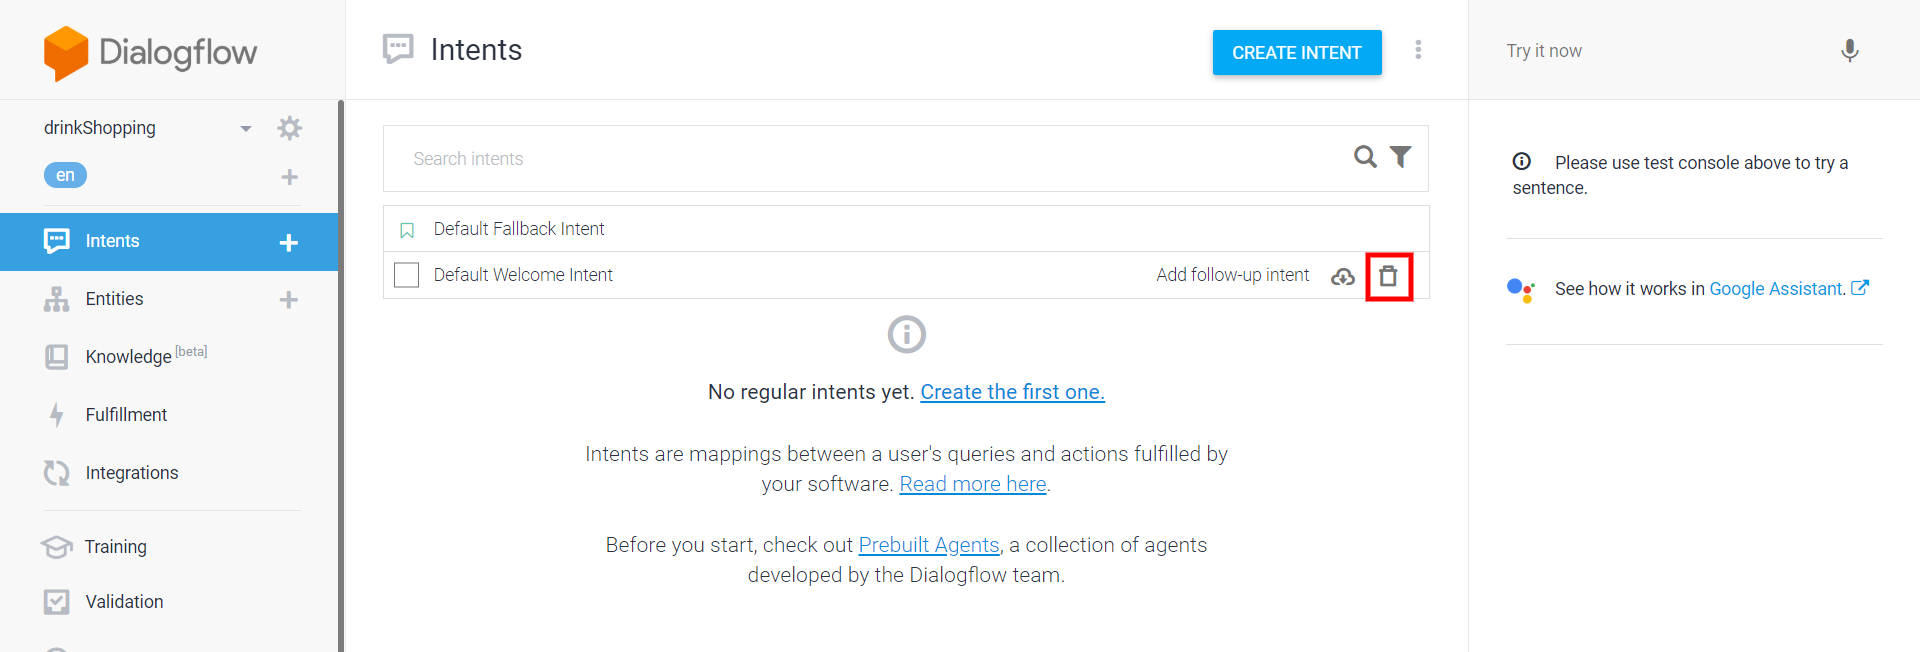Delete Default Welcome Intent with trash icon
This screenshot has height=652, width=1920.
(1388, 276)
